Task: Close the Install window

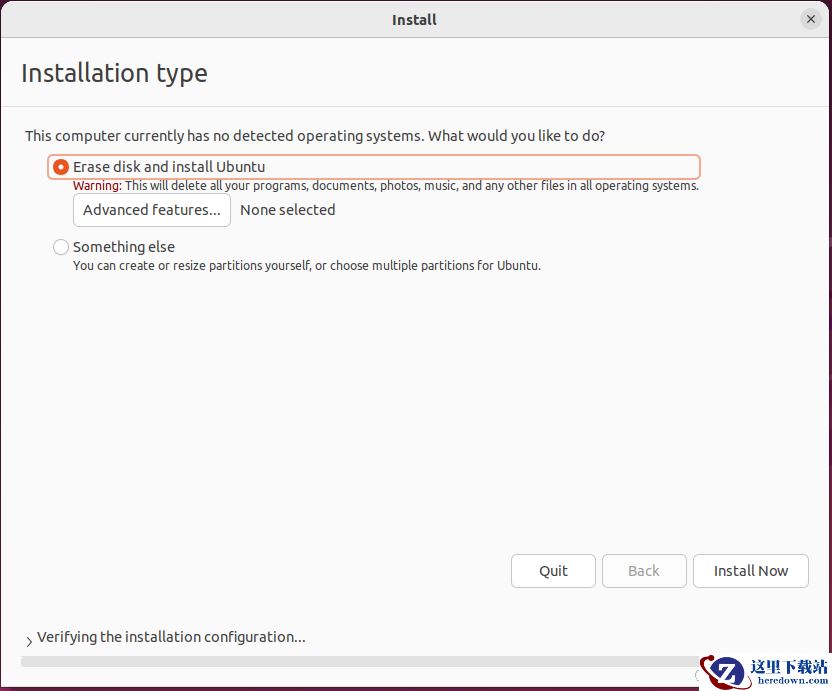Action: 810,20
